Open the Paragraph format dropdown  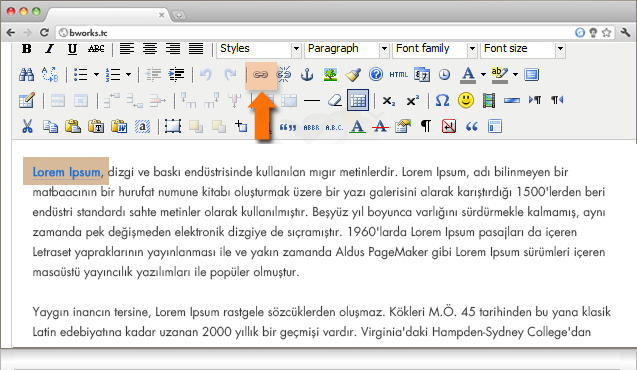pos(347,49)
